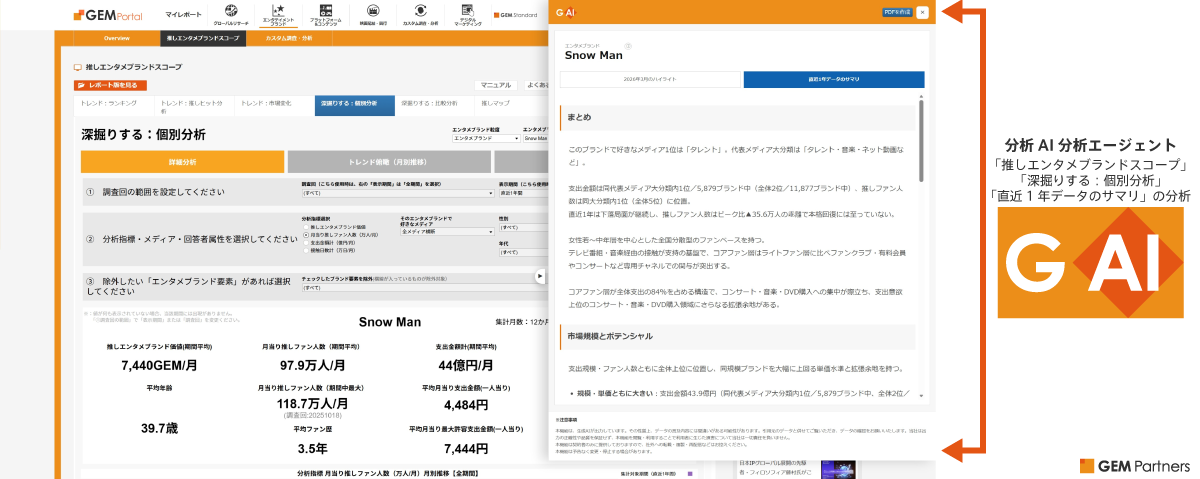The height and width of the screenshot is (479, 1200).
Task: Click the レポート版を見る button
Action: 111,86
